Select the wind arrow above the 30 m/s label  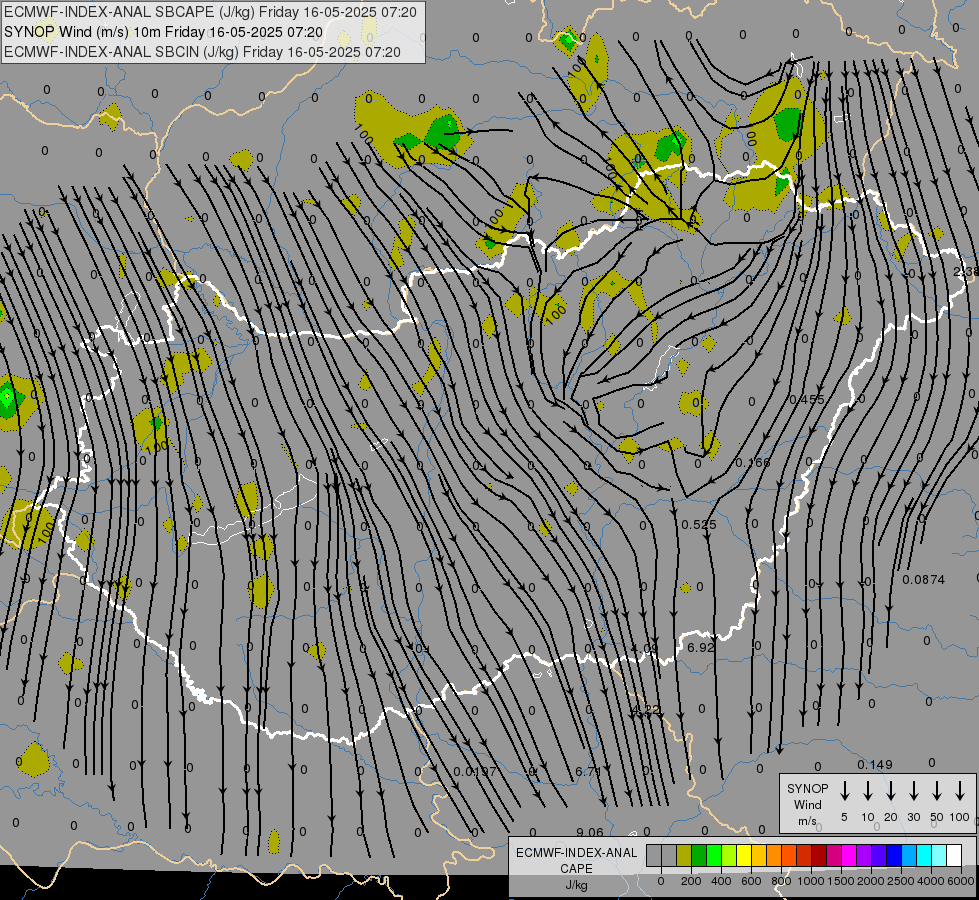click(x=914, y=791)
